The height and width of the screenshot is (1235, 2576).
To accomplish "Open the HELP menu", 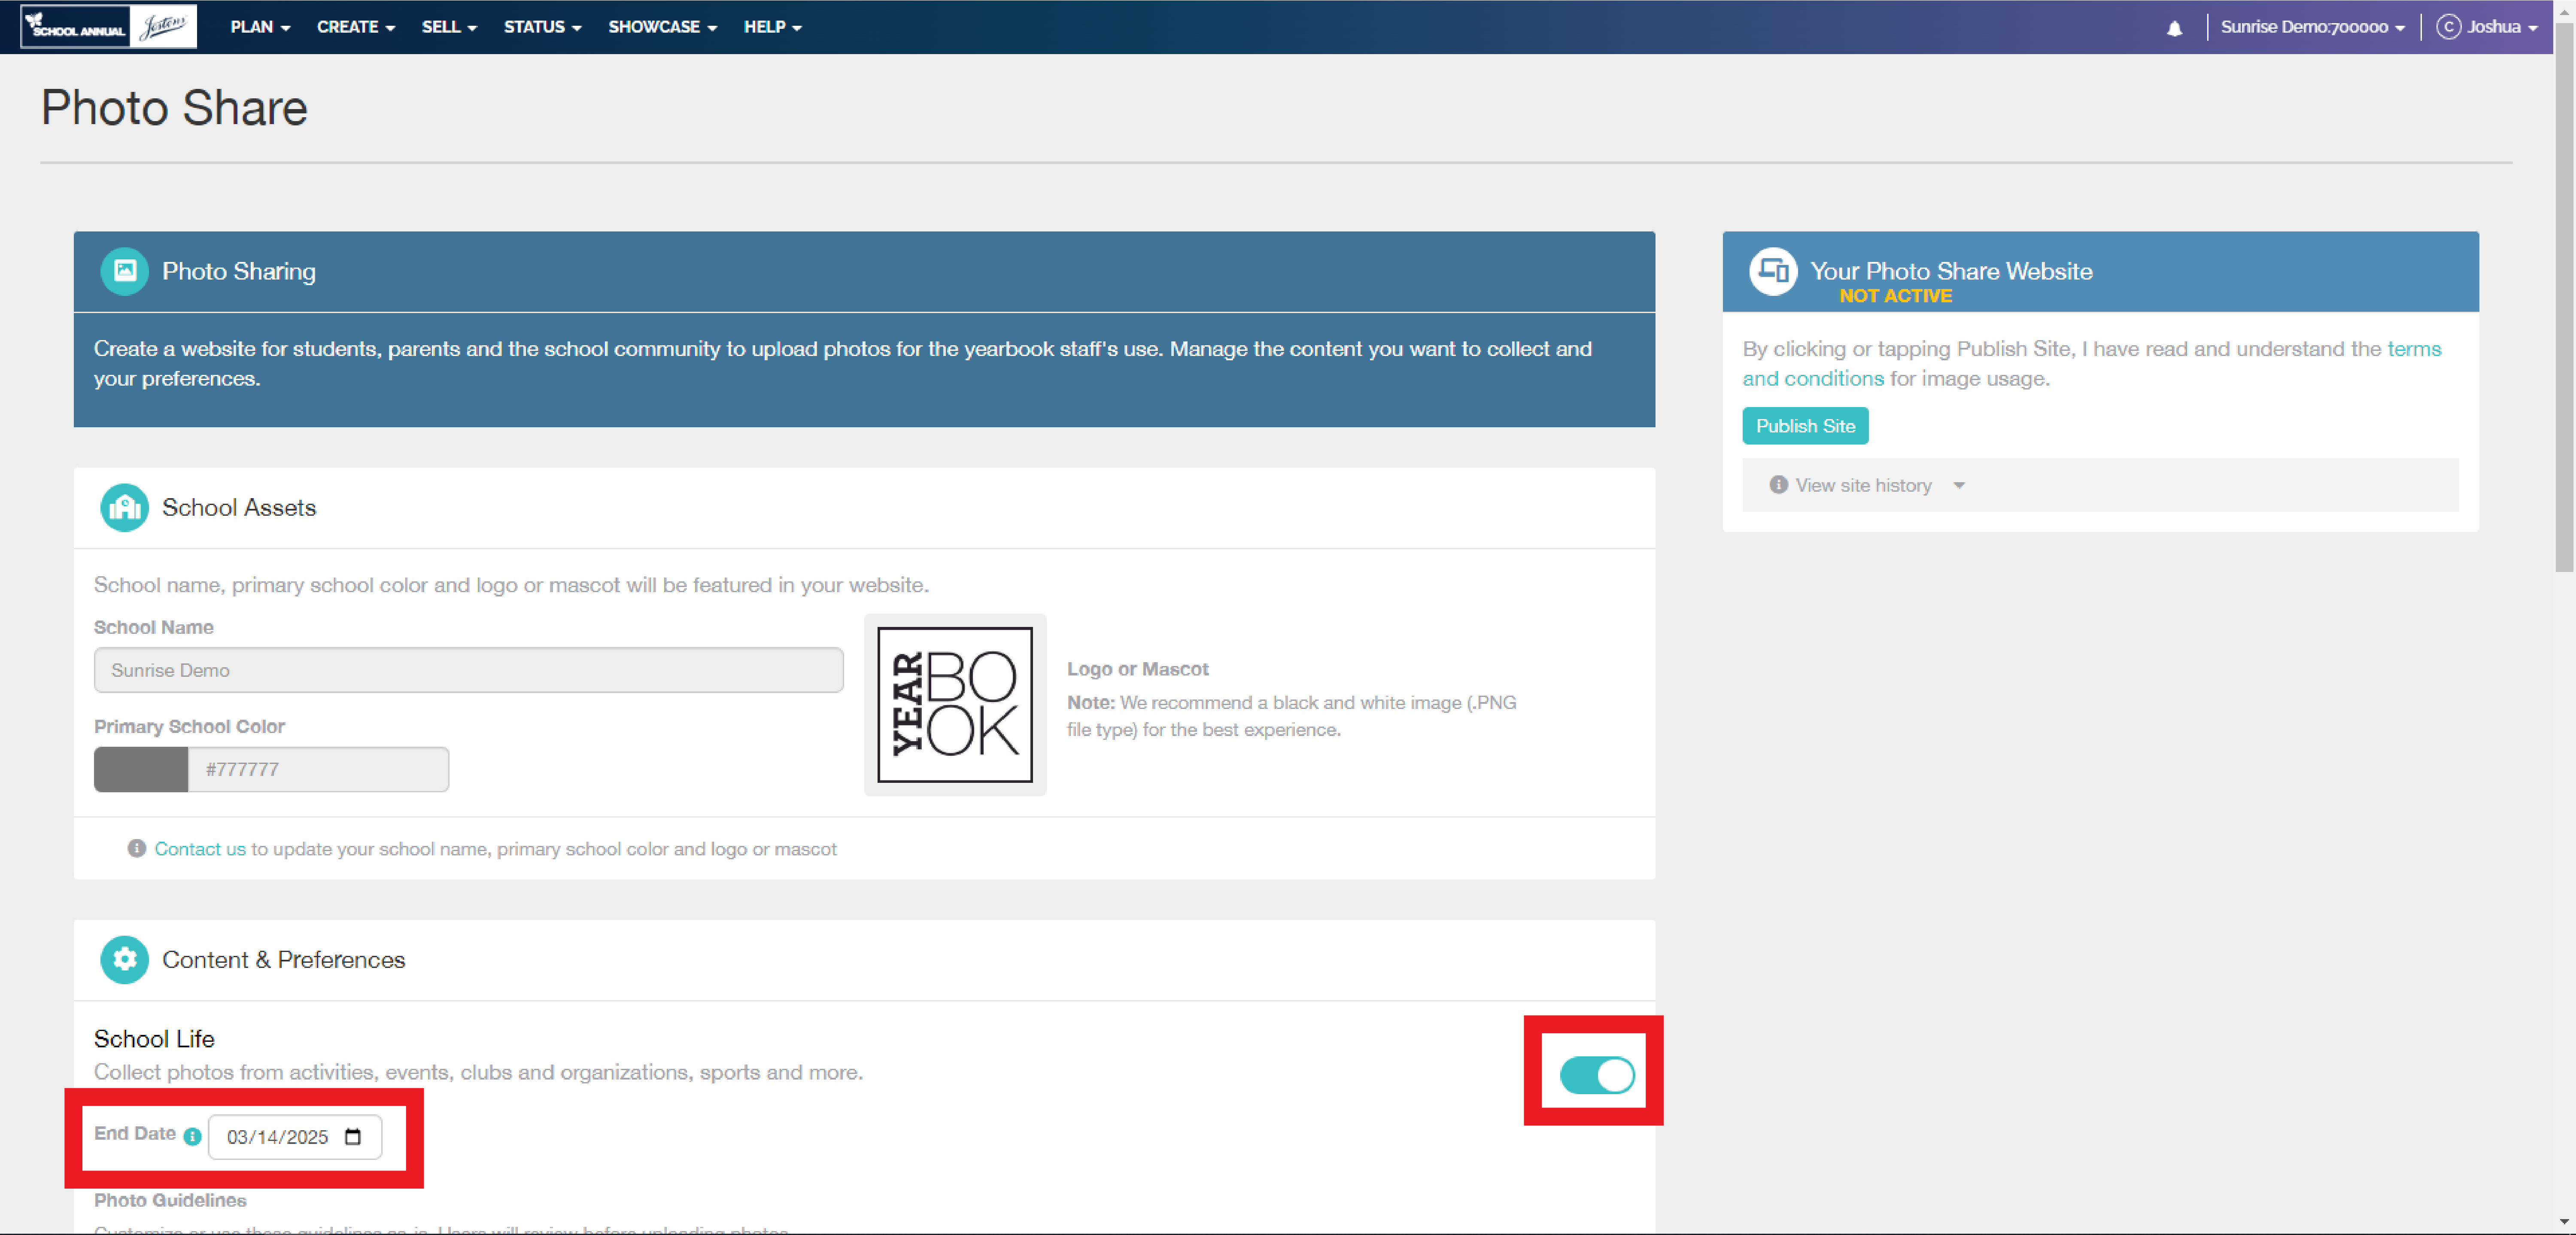I will tap(772, 27).
